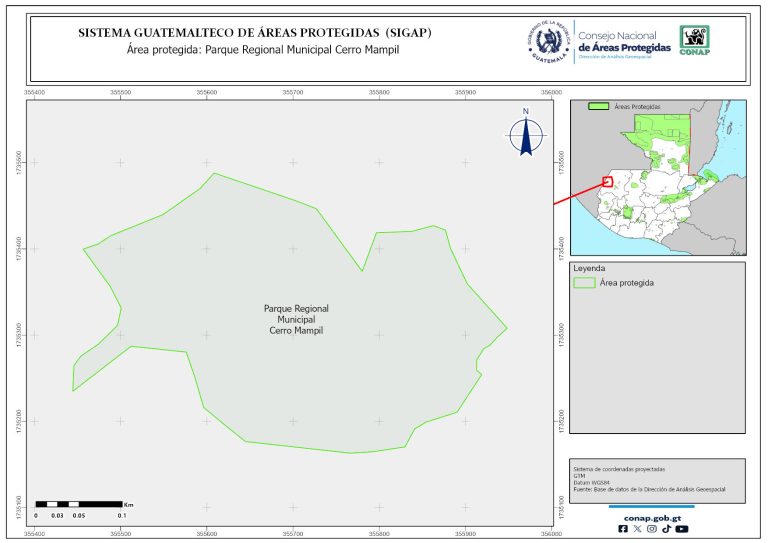Click the coordinate system info box
This screenshot has height=543, width=768.
[x=657, y=479]
